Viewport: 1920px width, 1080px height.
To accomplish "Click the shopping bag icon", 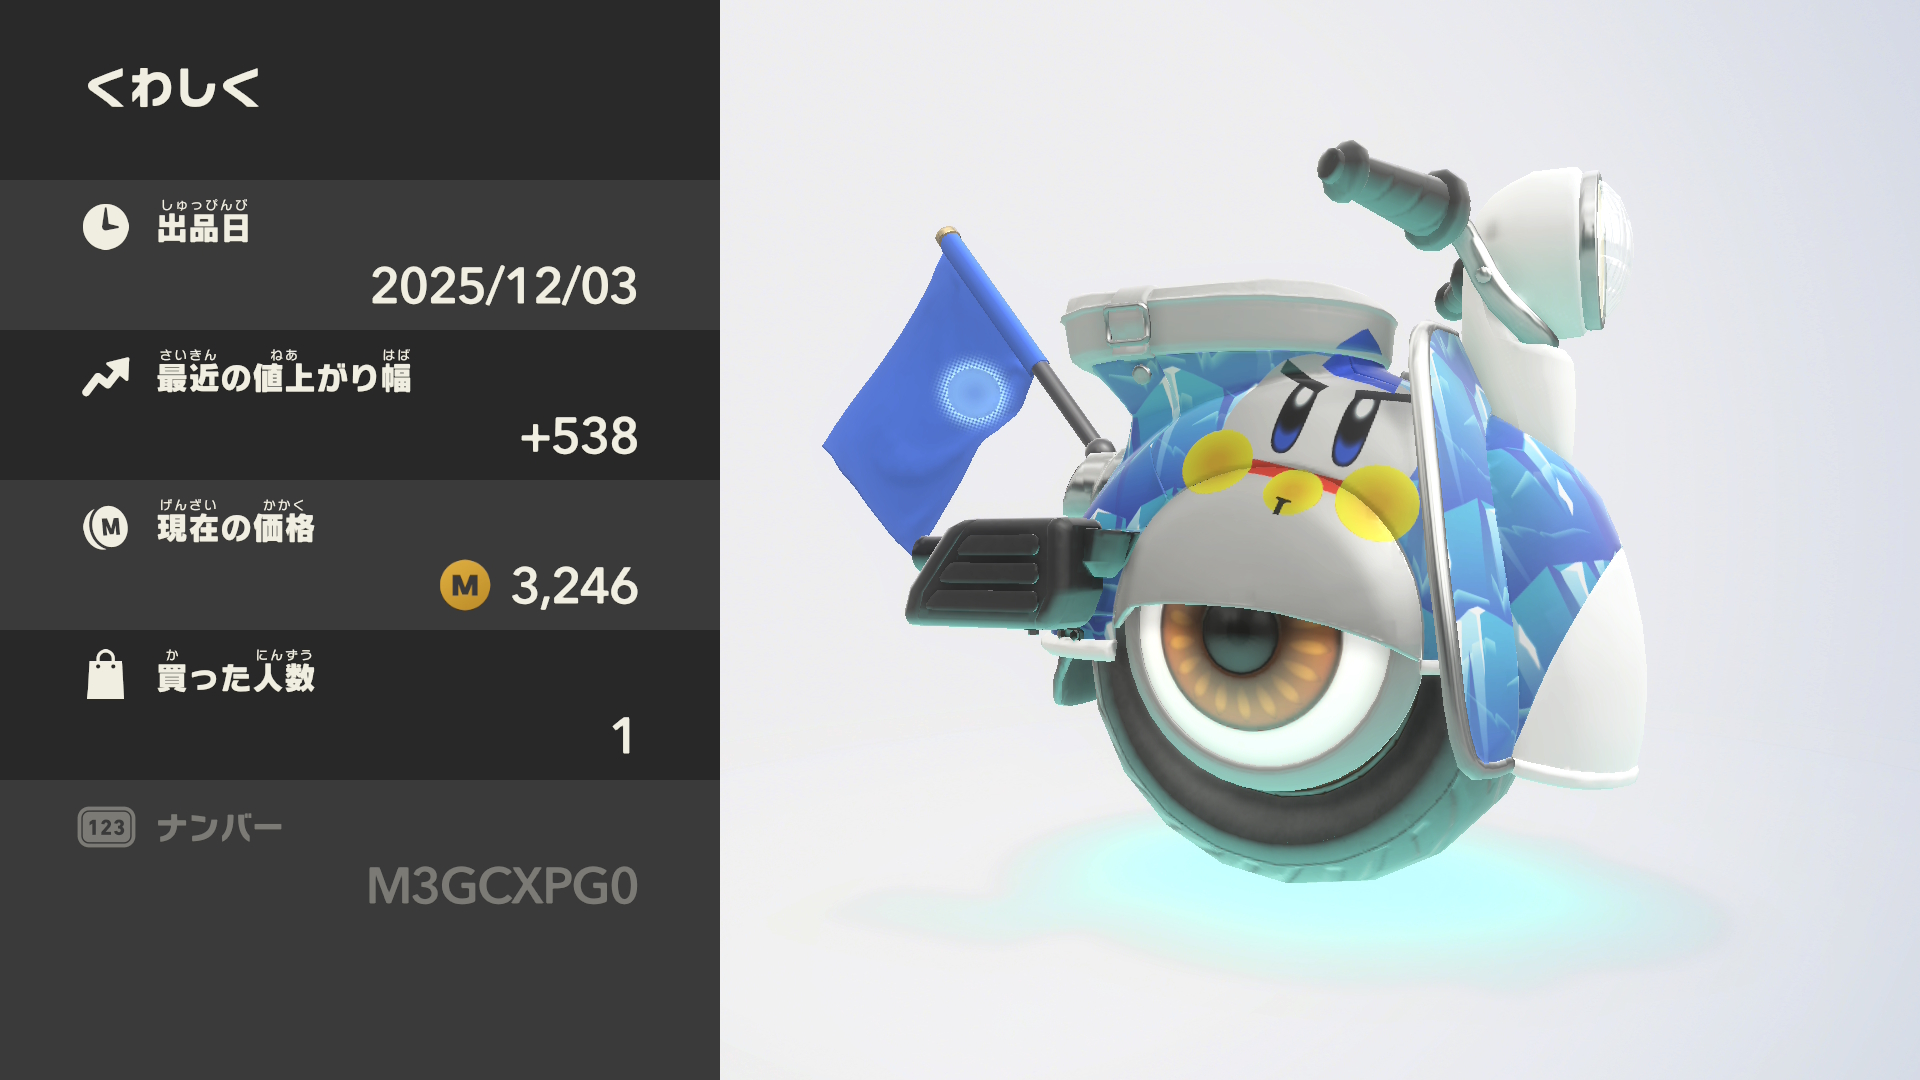I will [105, 675].
